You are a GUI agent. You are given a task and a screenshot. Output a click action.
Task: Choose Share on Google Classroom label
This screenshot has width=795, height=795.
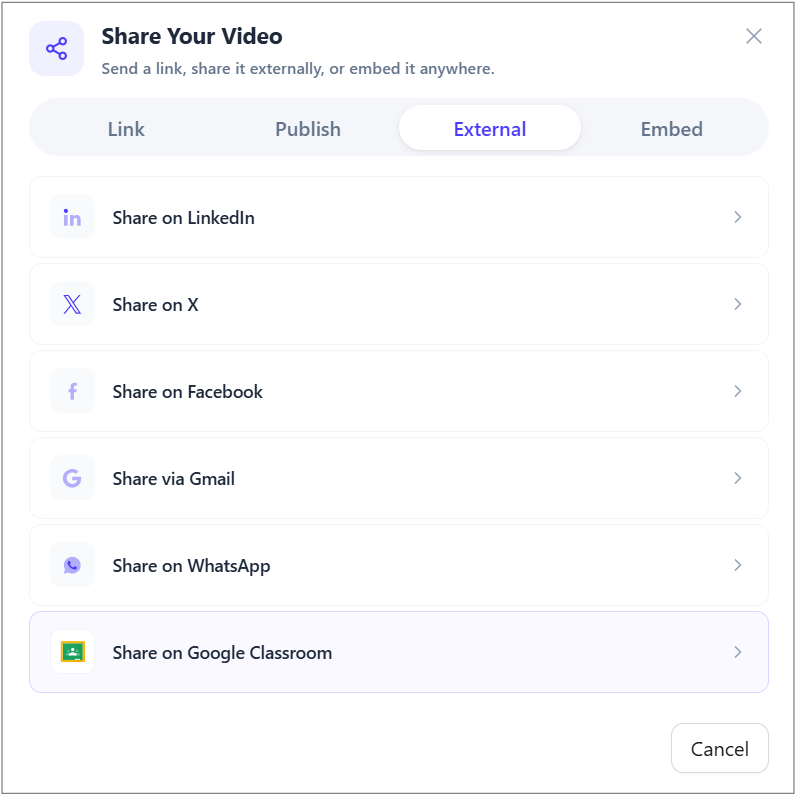click(222, 653)
